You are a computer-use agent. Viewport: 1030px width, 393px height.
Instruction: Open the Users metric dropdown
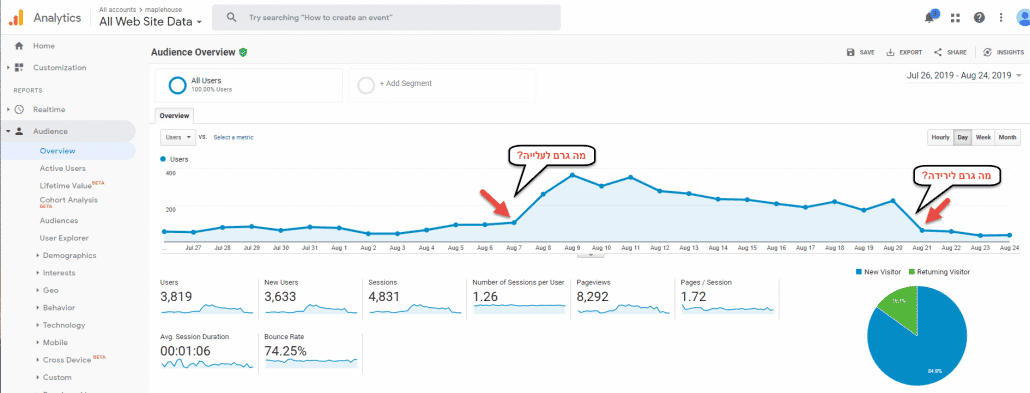point(177,137)
